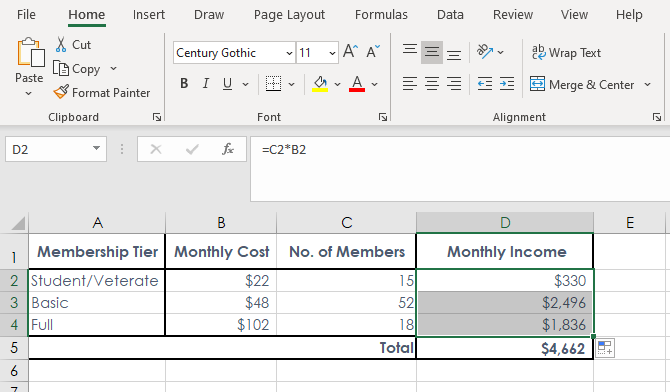Select column D header
670x392 pixels.
pos(505,223)
